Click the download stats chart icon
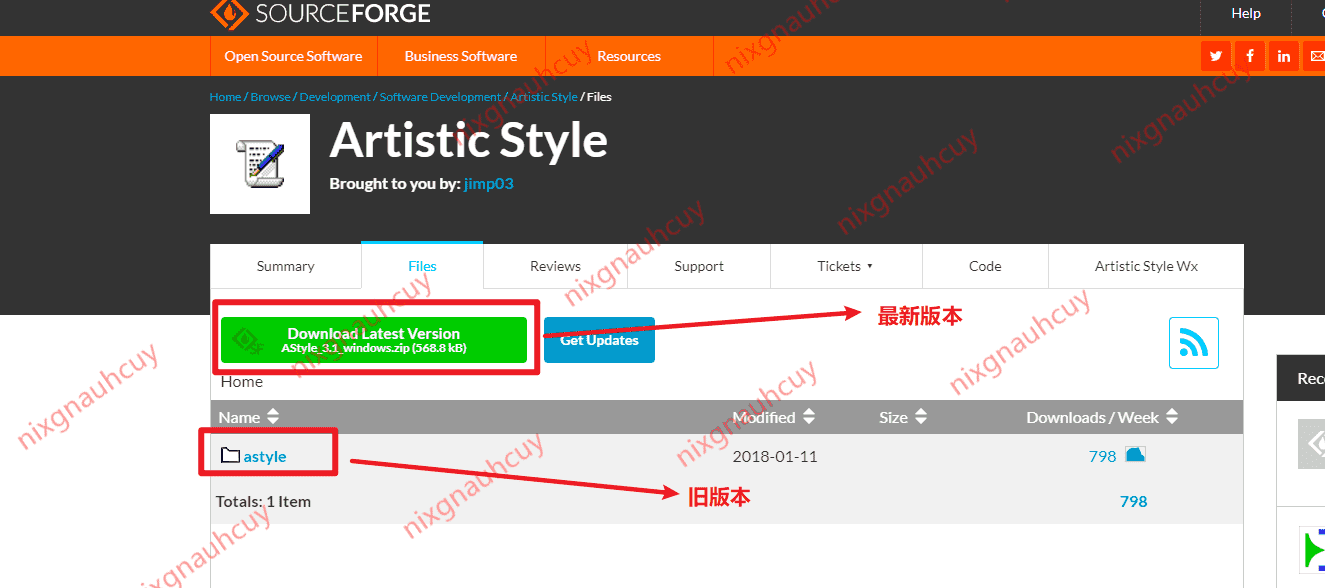The height and width of the screenshot is (588, 1325). click(x=1135, y=455)
